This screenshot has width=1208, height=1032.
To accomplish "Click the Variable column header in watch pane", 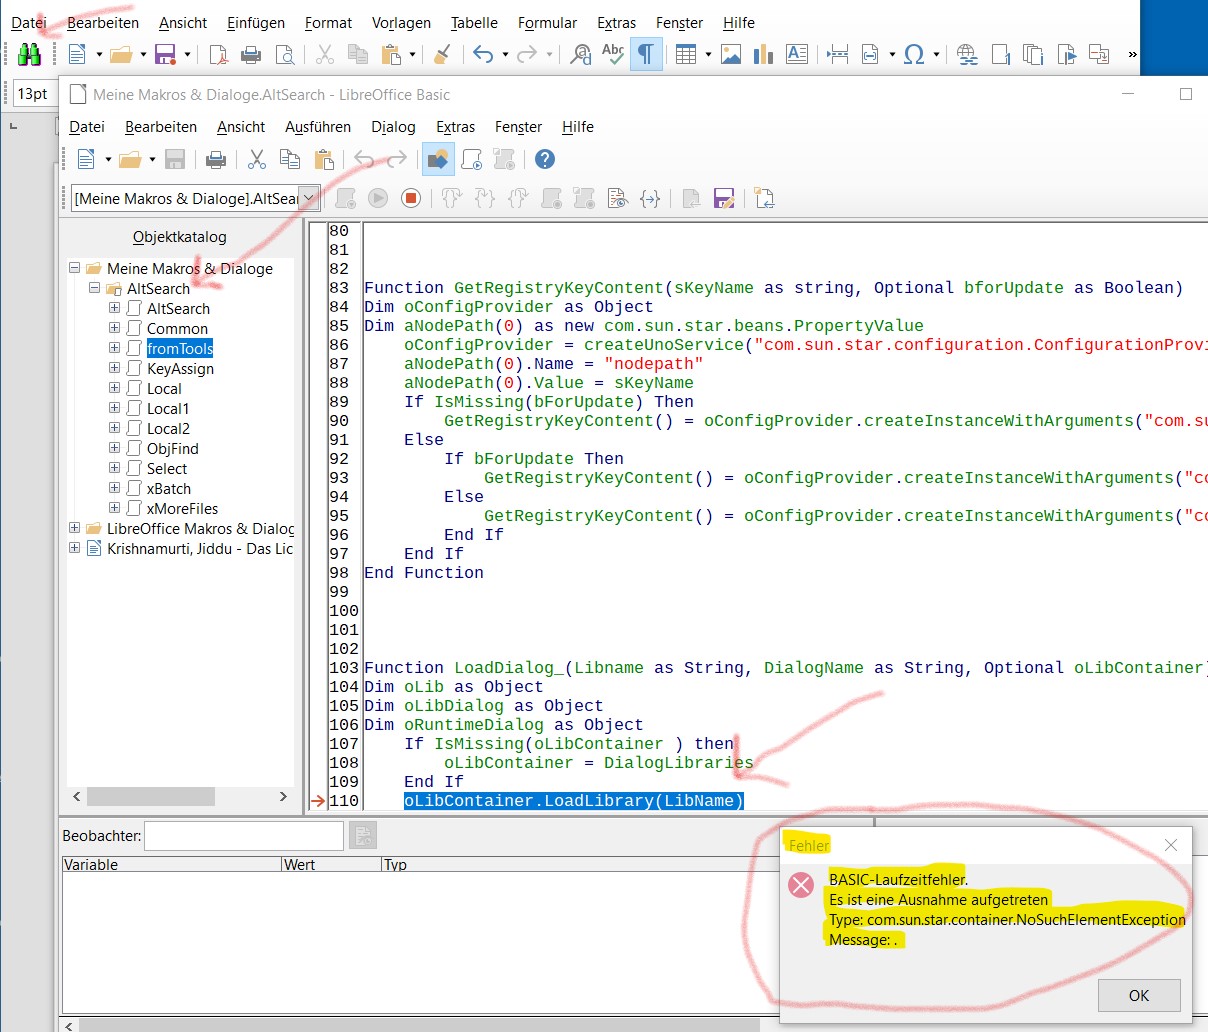I will click(172, 864).
